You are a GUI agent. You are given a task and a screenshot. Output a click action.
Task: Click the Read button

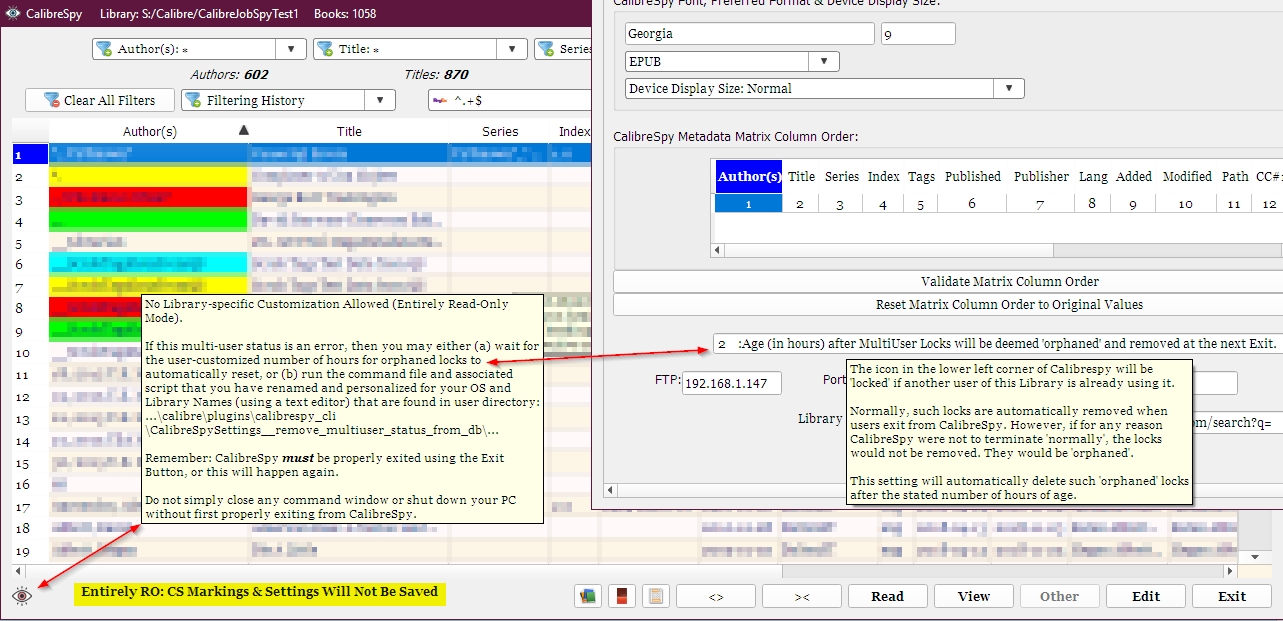pos(887,596)
